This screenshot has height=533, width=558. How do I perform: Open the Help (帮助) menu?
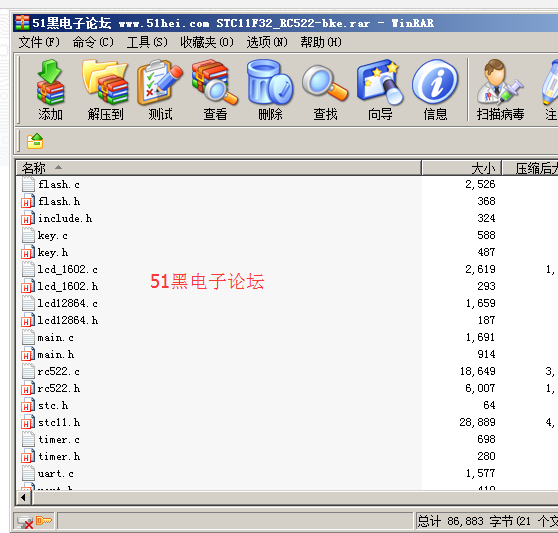(321, 42)
